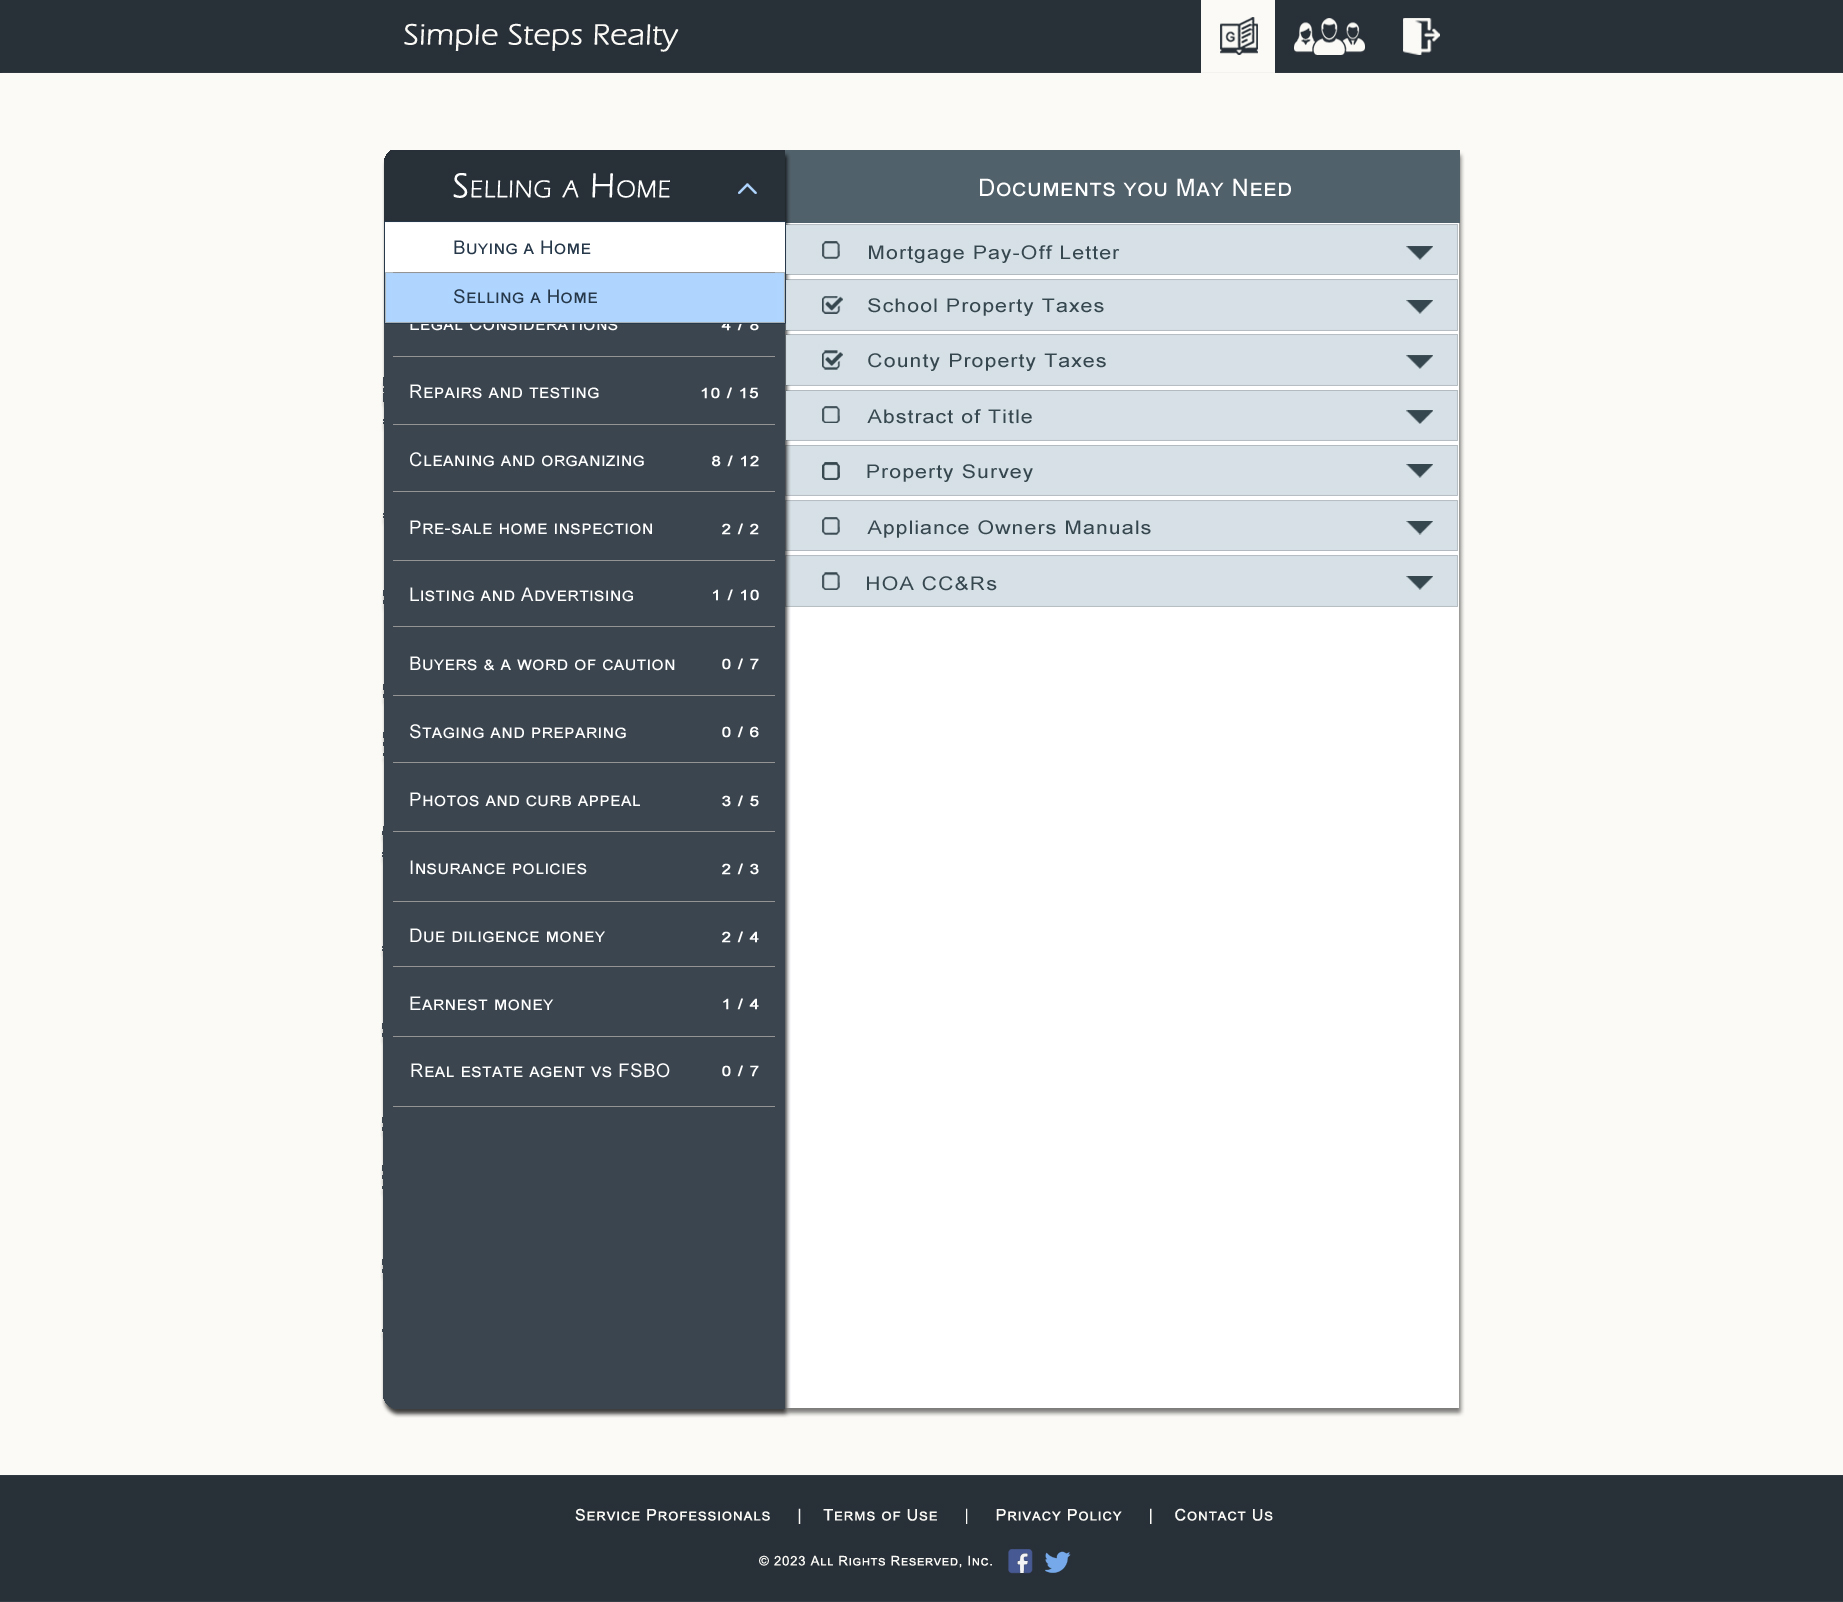Open the Terms of Use link

880,1515
